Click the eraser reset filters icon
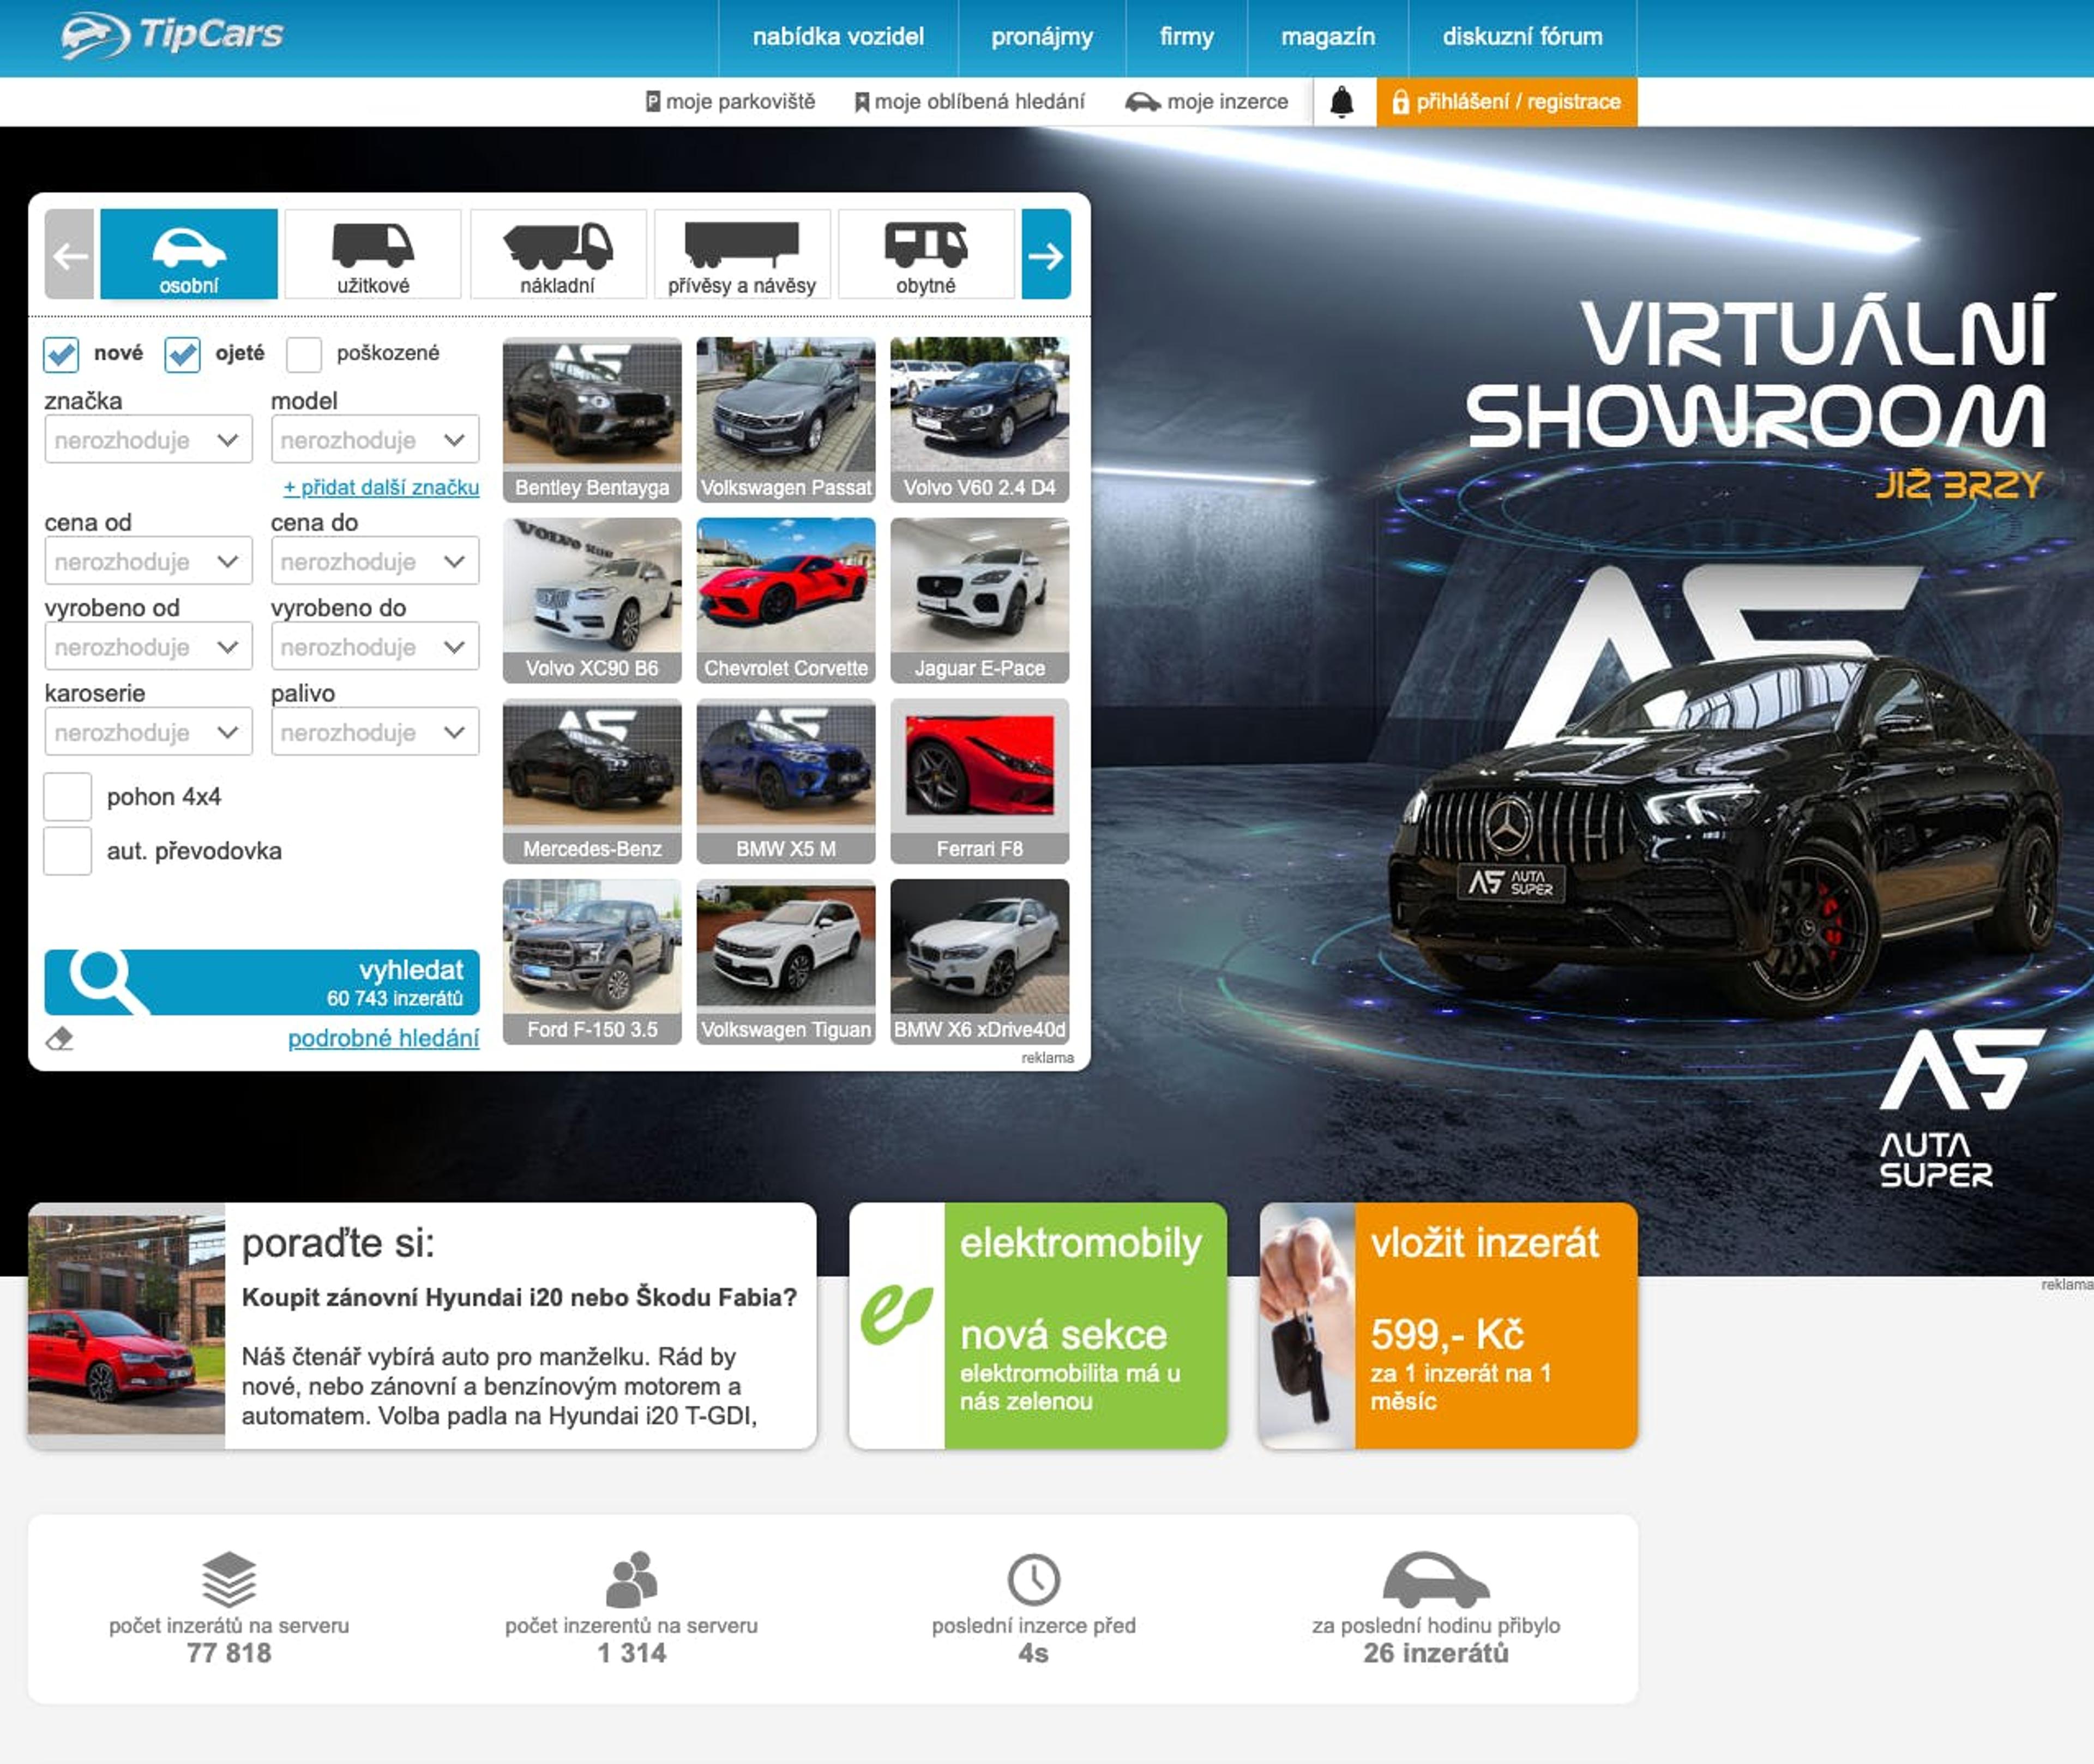Screen dimensions: 2094x1764 click(60, 1039)
